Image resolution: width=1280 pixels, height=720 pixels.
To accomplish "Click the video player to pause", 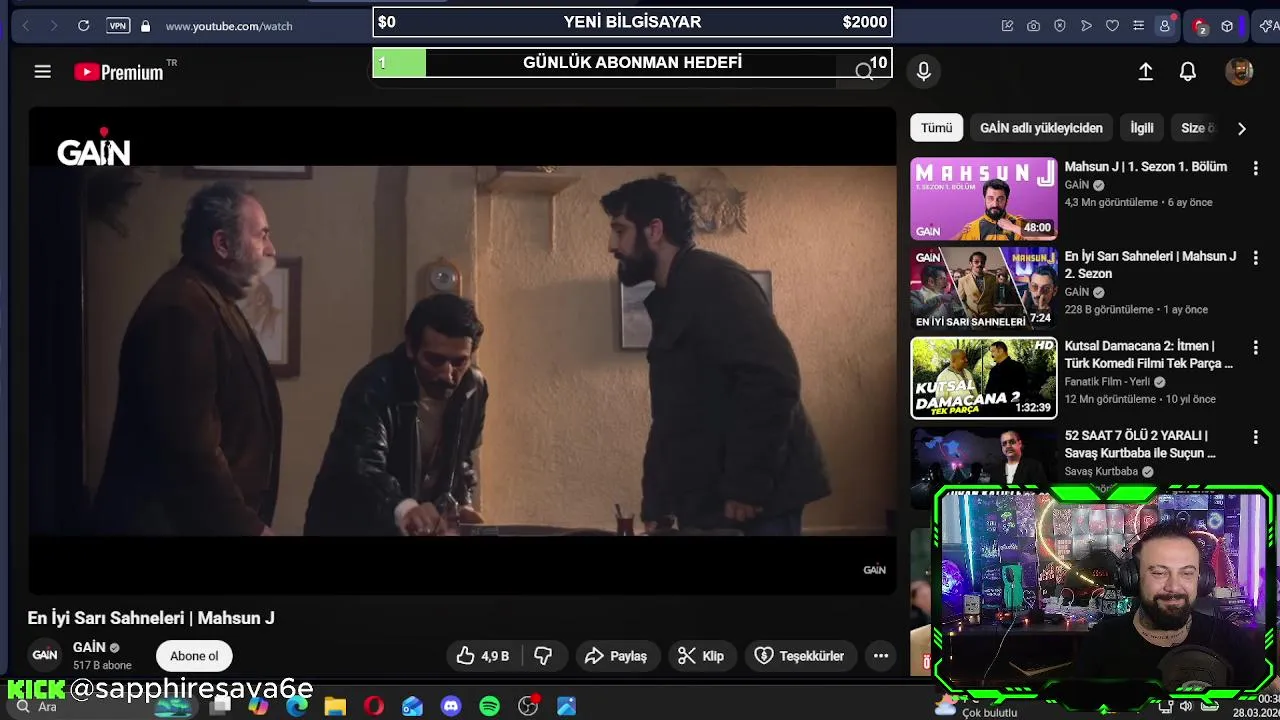I will pos(462,350).
